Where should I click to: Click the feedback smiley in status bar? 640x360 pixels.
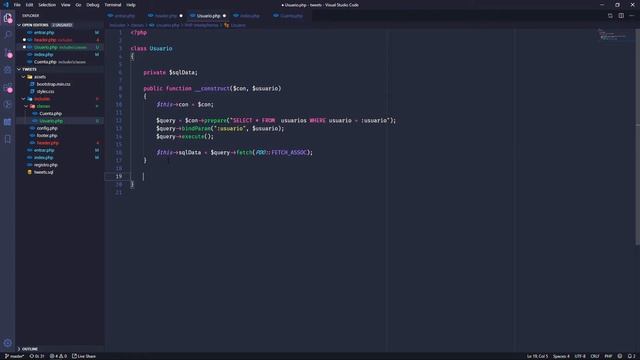pos(620,356)
